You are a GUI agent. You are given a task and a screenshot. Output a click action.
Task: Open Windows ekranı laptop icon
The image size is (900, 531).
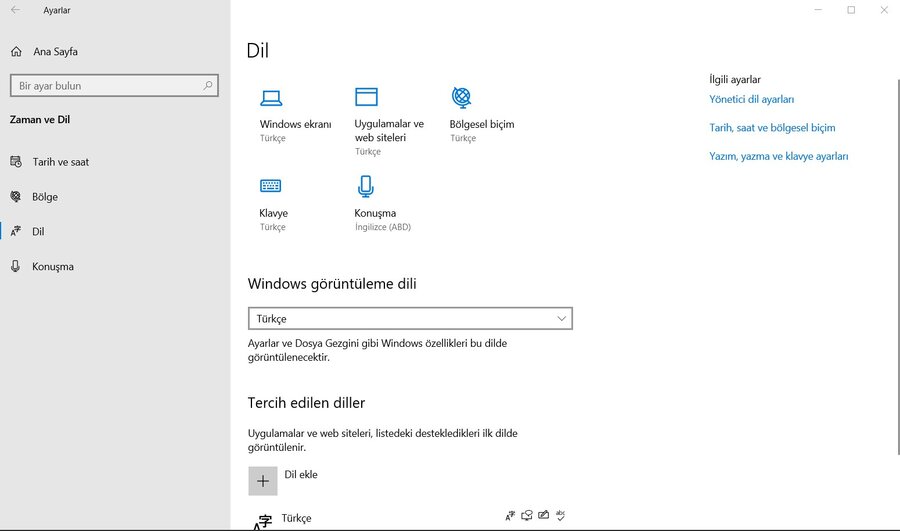[271, 98]
